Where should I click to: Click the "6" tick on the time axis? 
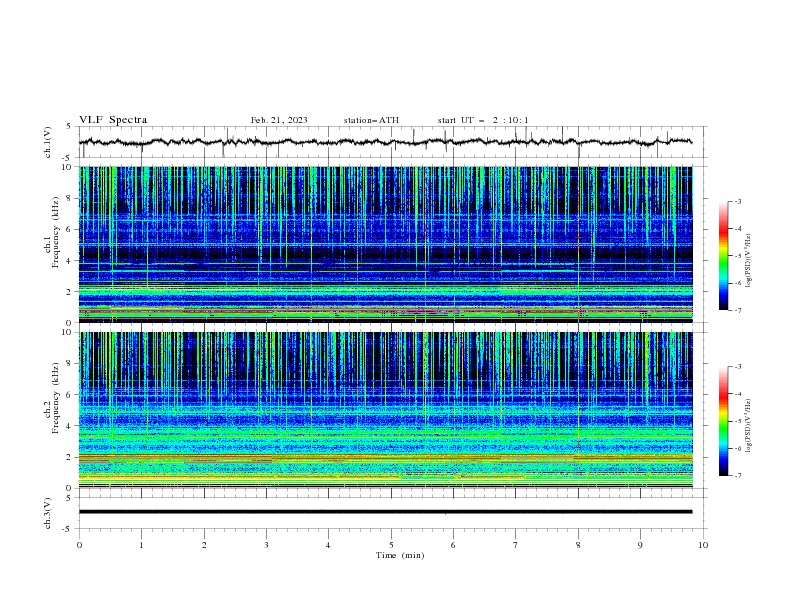click(453, 545)
